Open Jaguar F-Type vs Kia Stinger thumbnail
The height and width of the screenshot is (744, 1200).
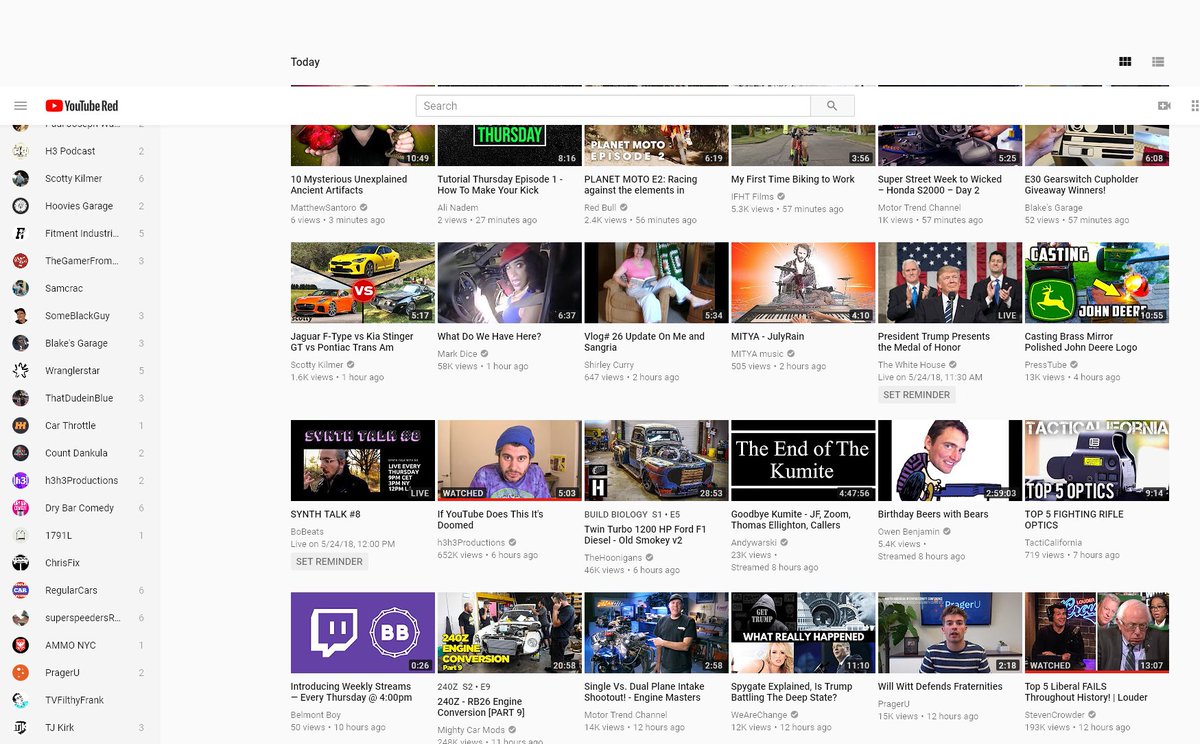click(363, 283)
